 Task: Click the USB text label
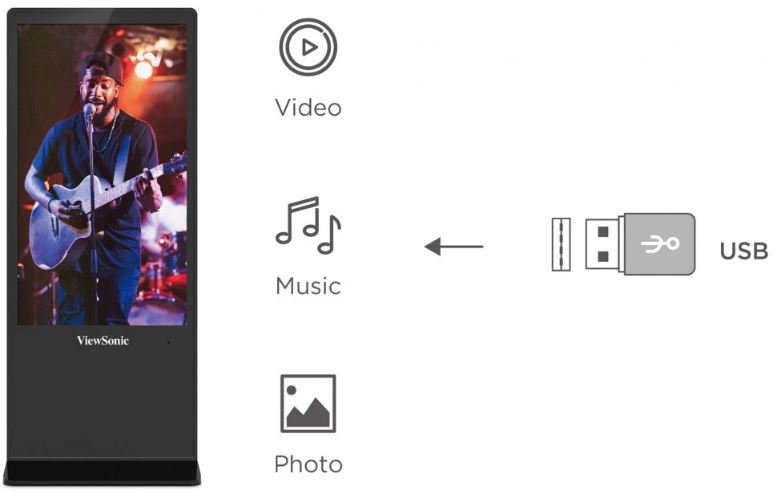tap(744, 251)
